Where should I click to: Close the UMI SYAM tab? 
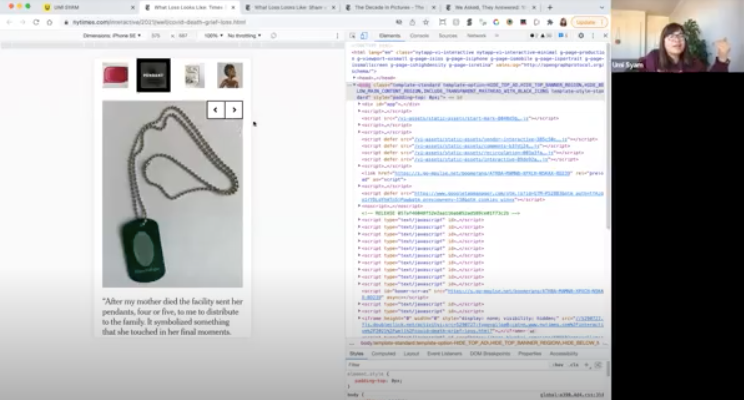[x=132, y=8]
